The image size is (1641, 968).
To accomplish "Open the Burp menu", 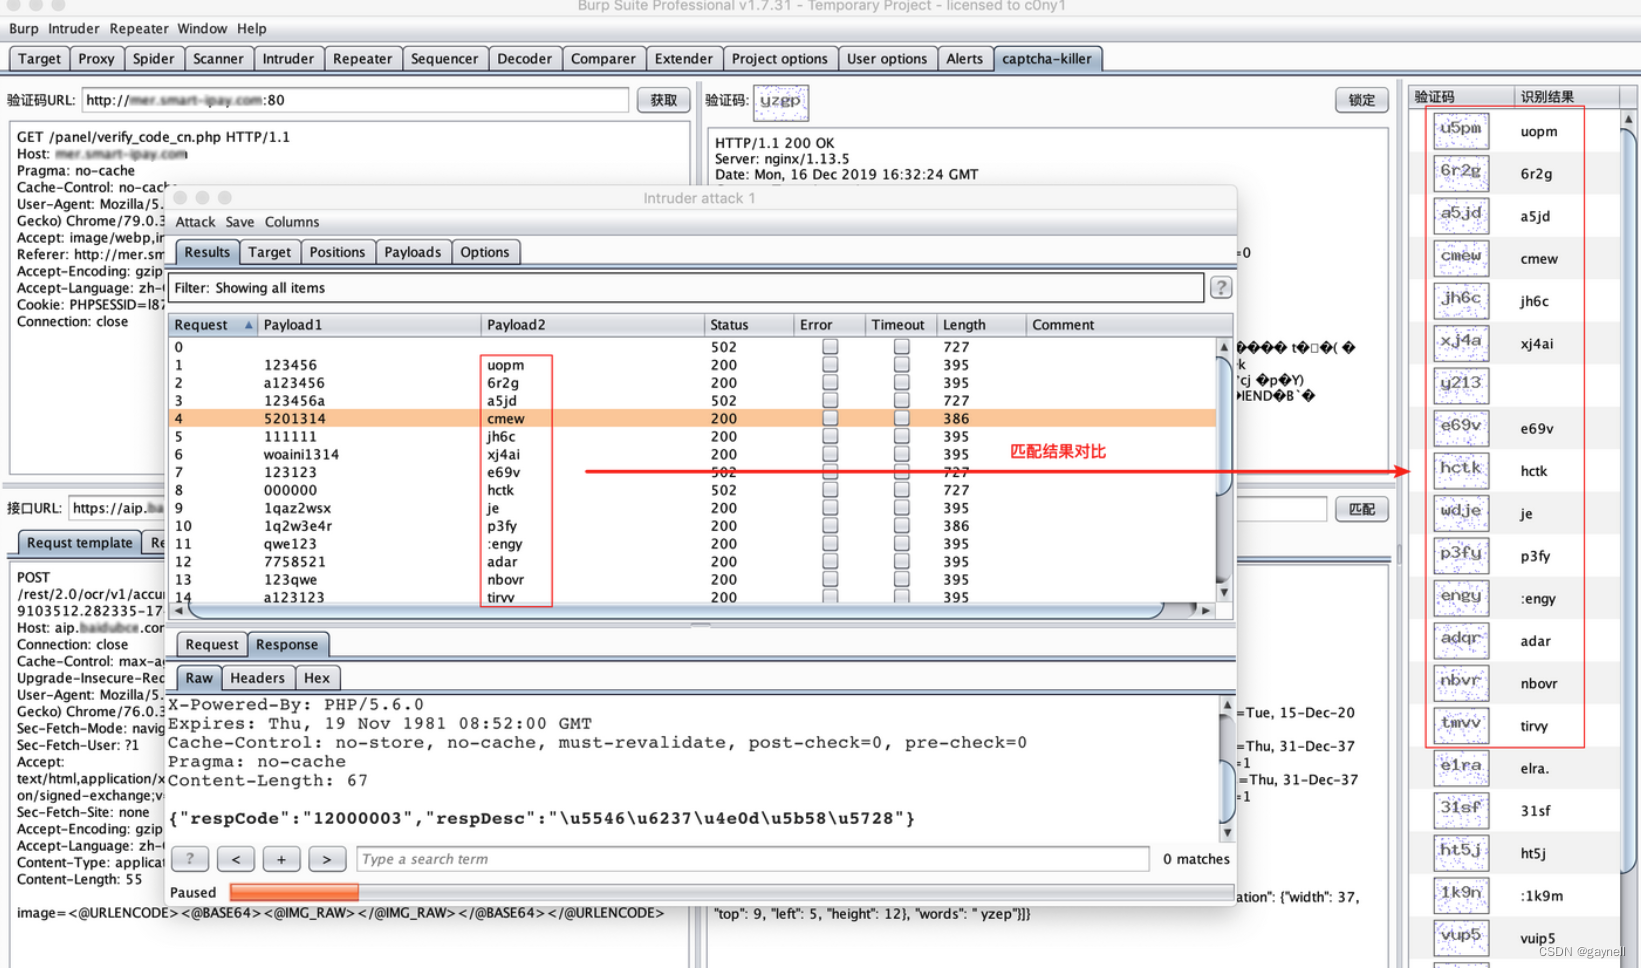I will pos(24,29).
